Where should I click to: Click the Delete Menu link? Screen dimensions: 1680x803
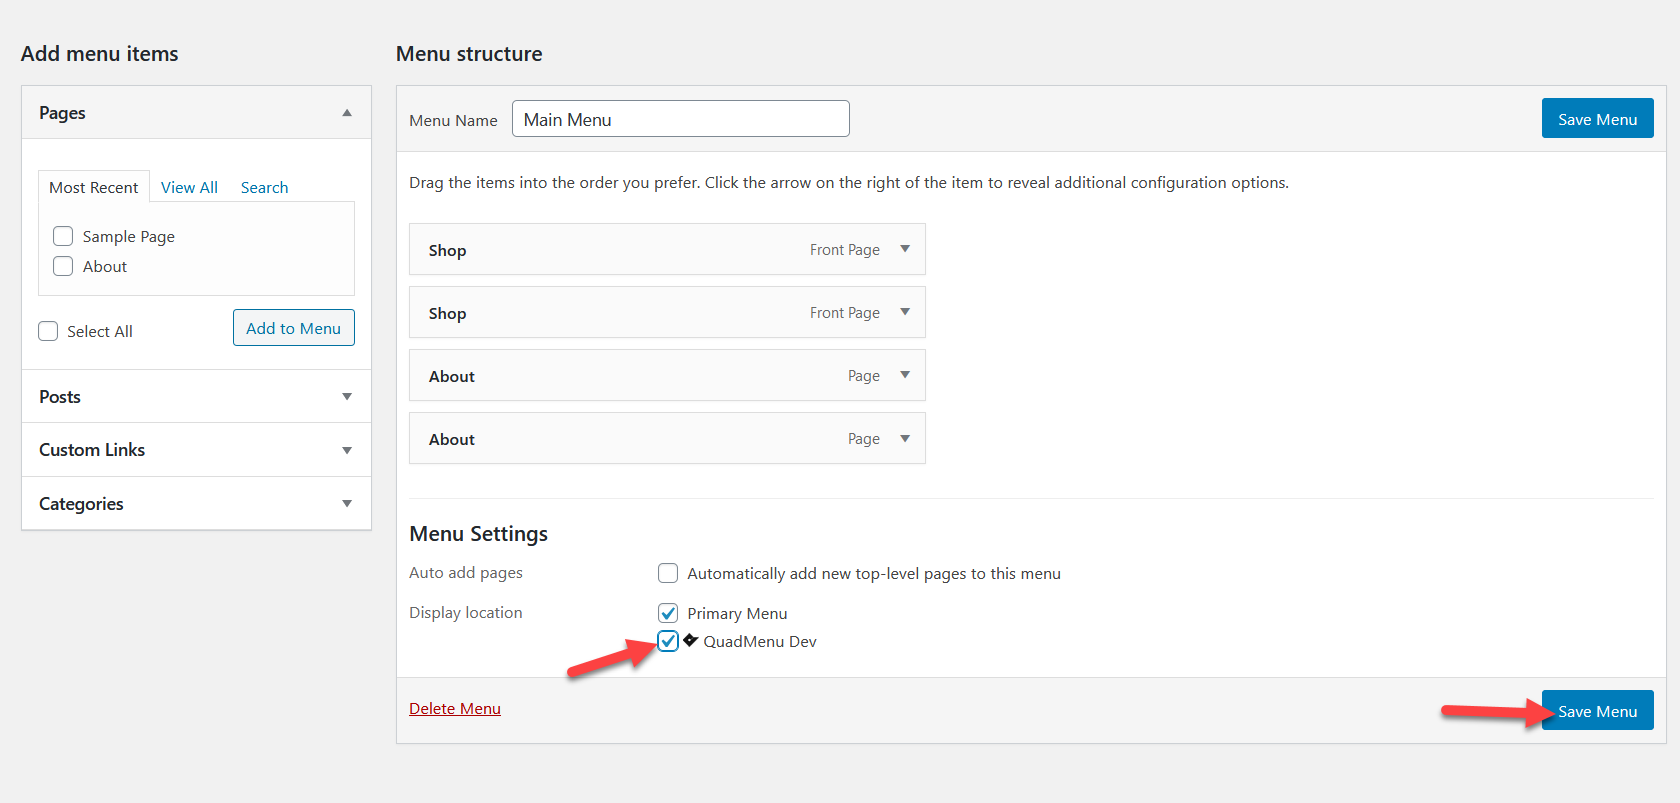pyautogui.click(x=455, y=708)
